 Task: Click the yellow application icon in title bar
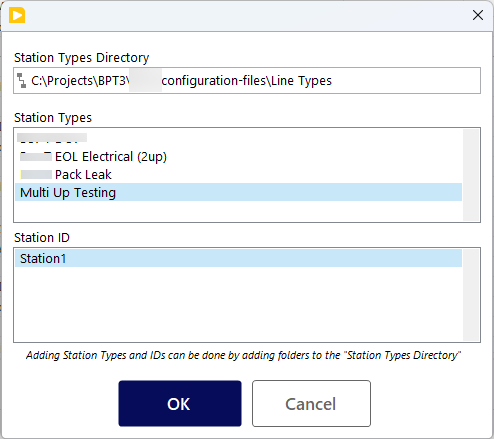(x=17, y=15)
